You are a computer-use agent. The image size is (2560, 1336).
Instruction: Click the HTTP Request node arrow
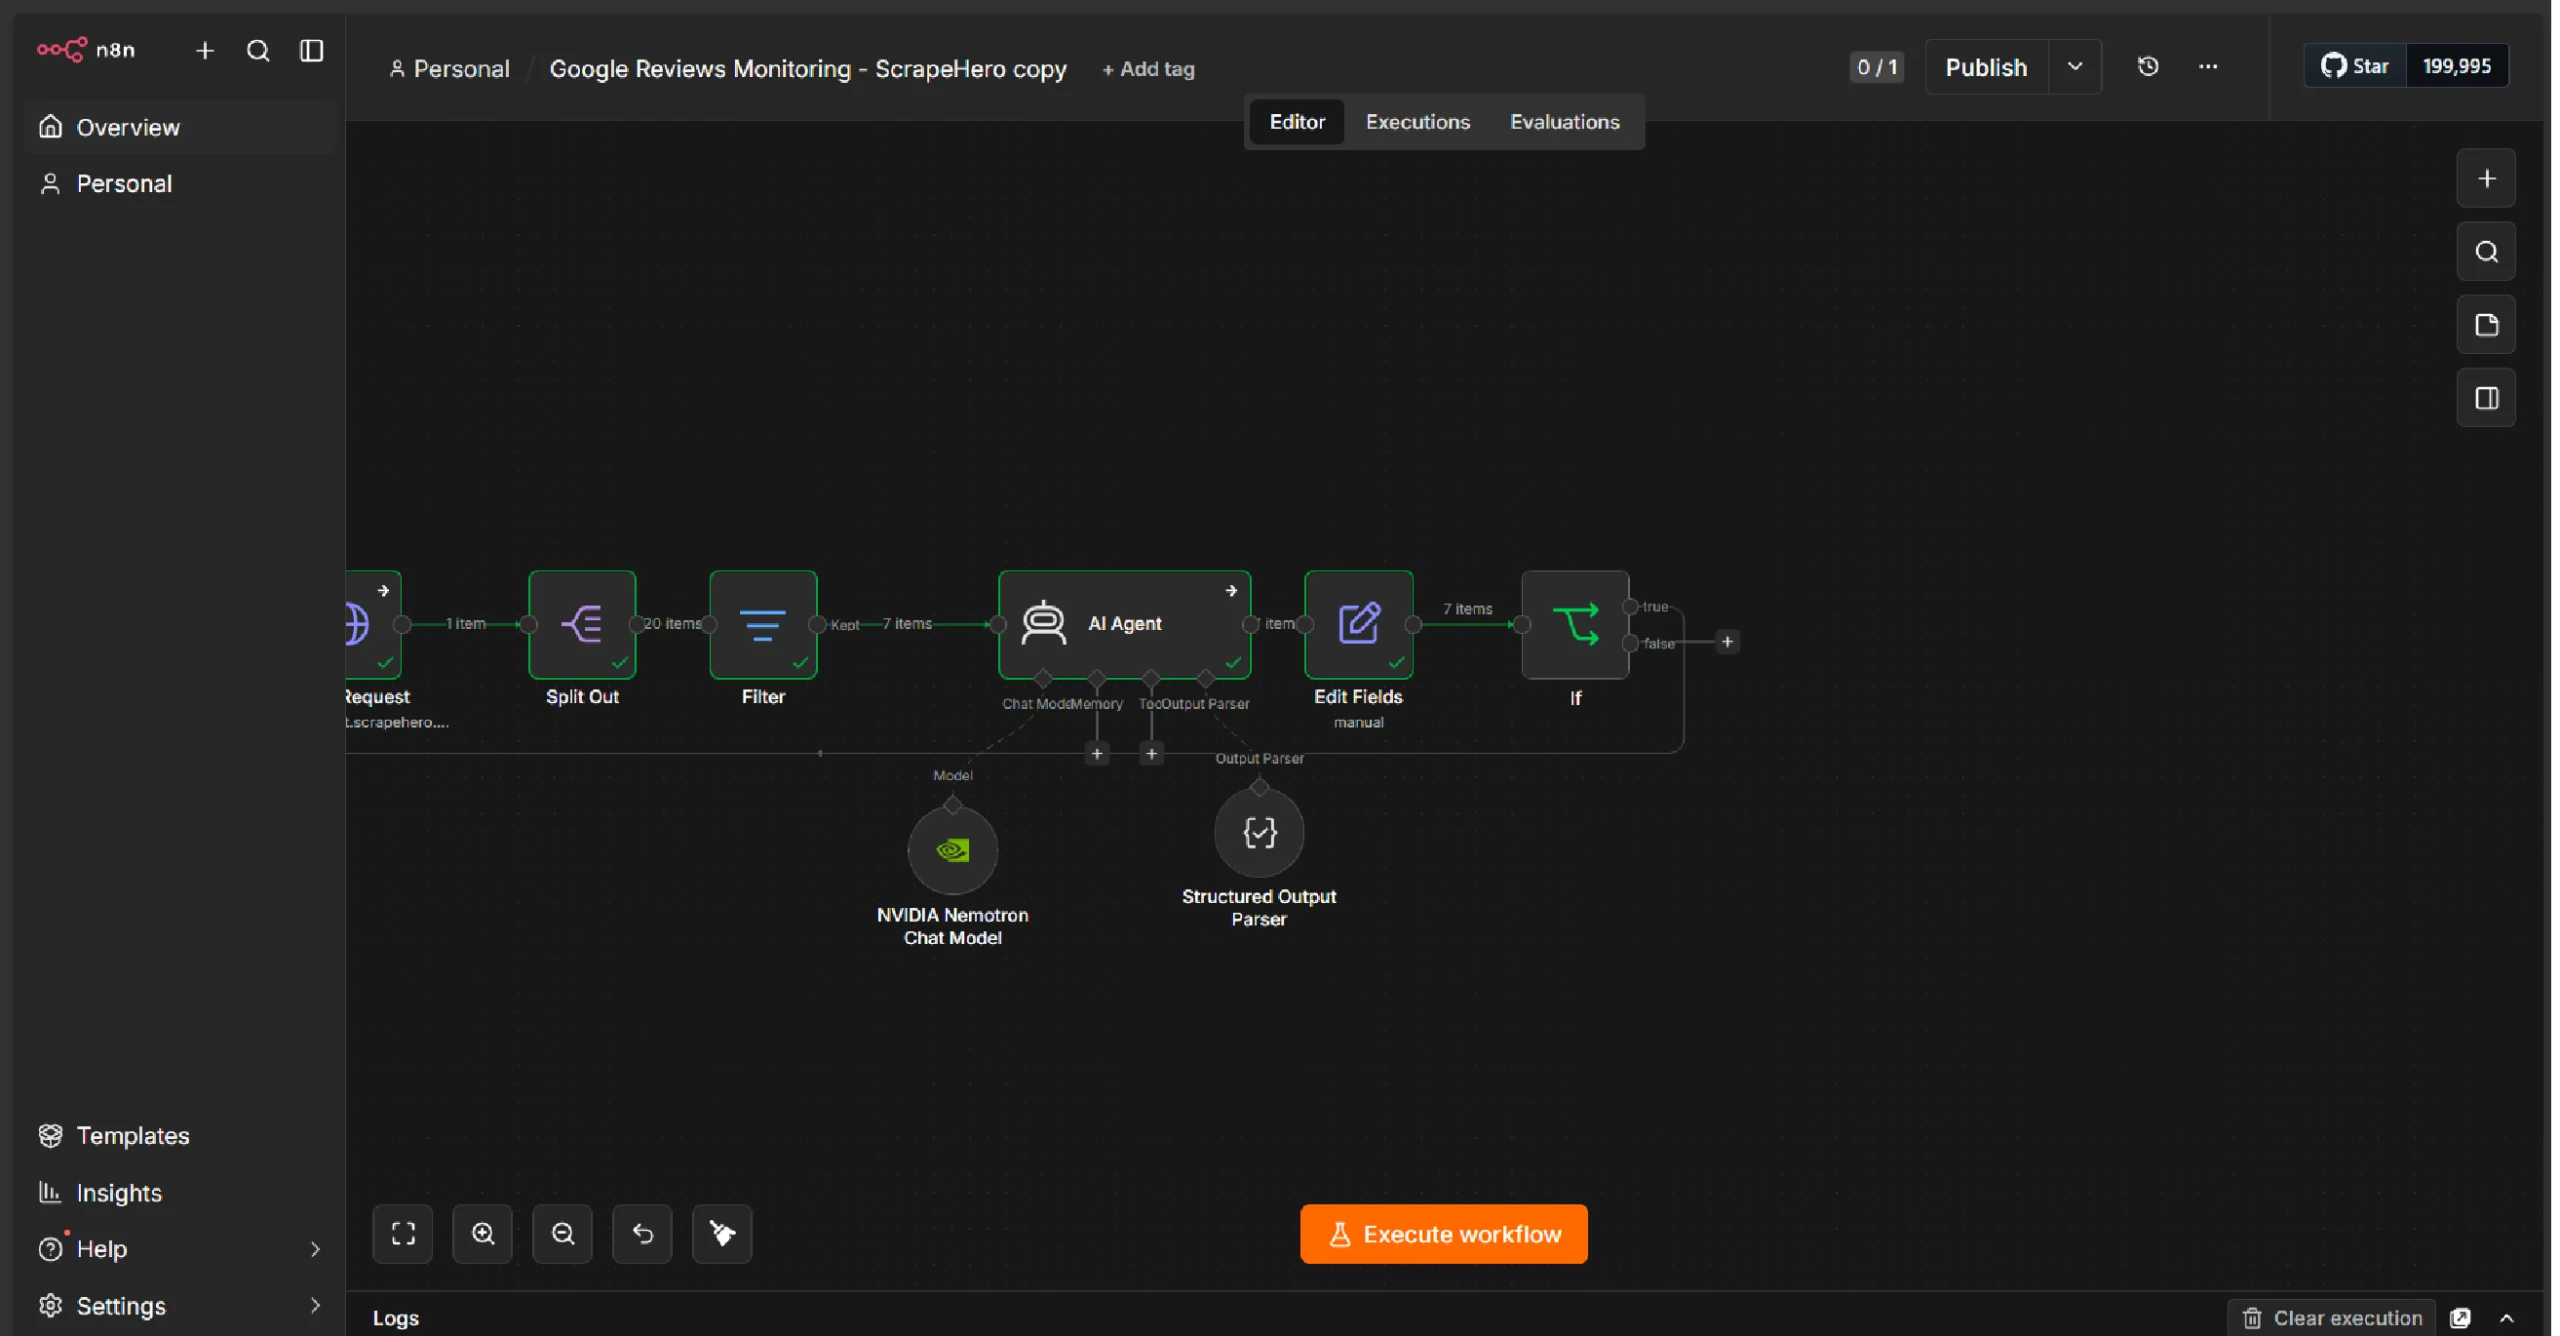(383, 591)
